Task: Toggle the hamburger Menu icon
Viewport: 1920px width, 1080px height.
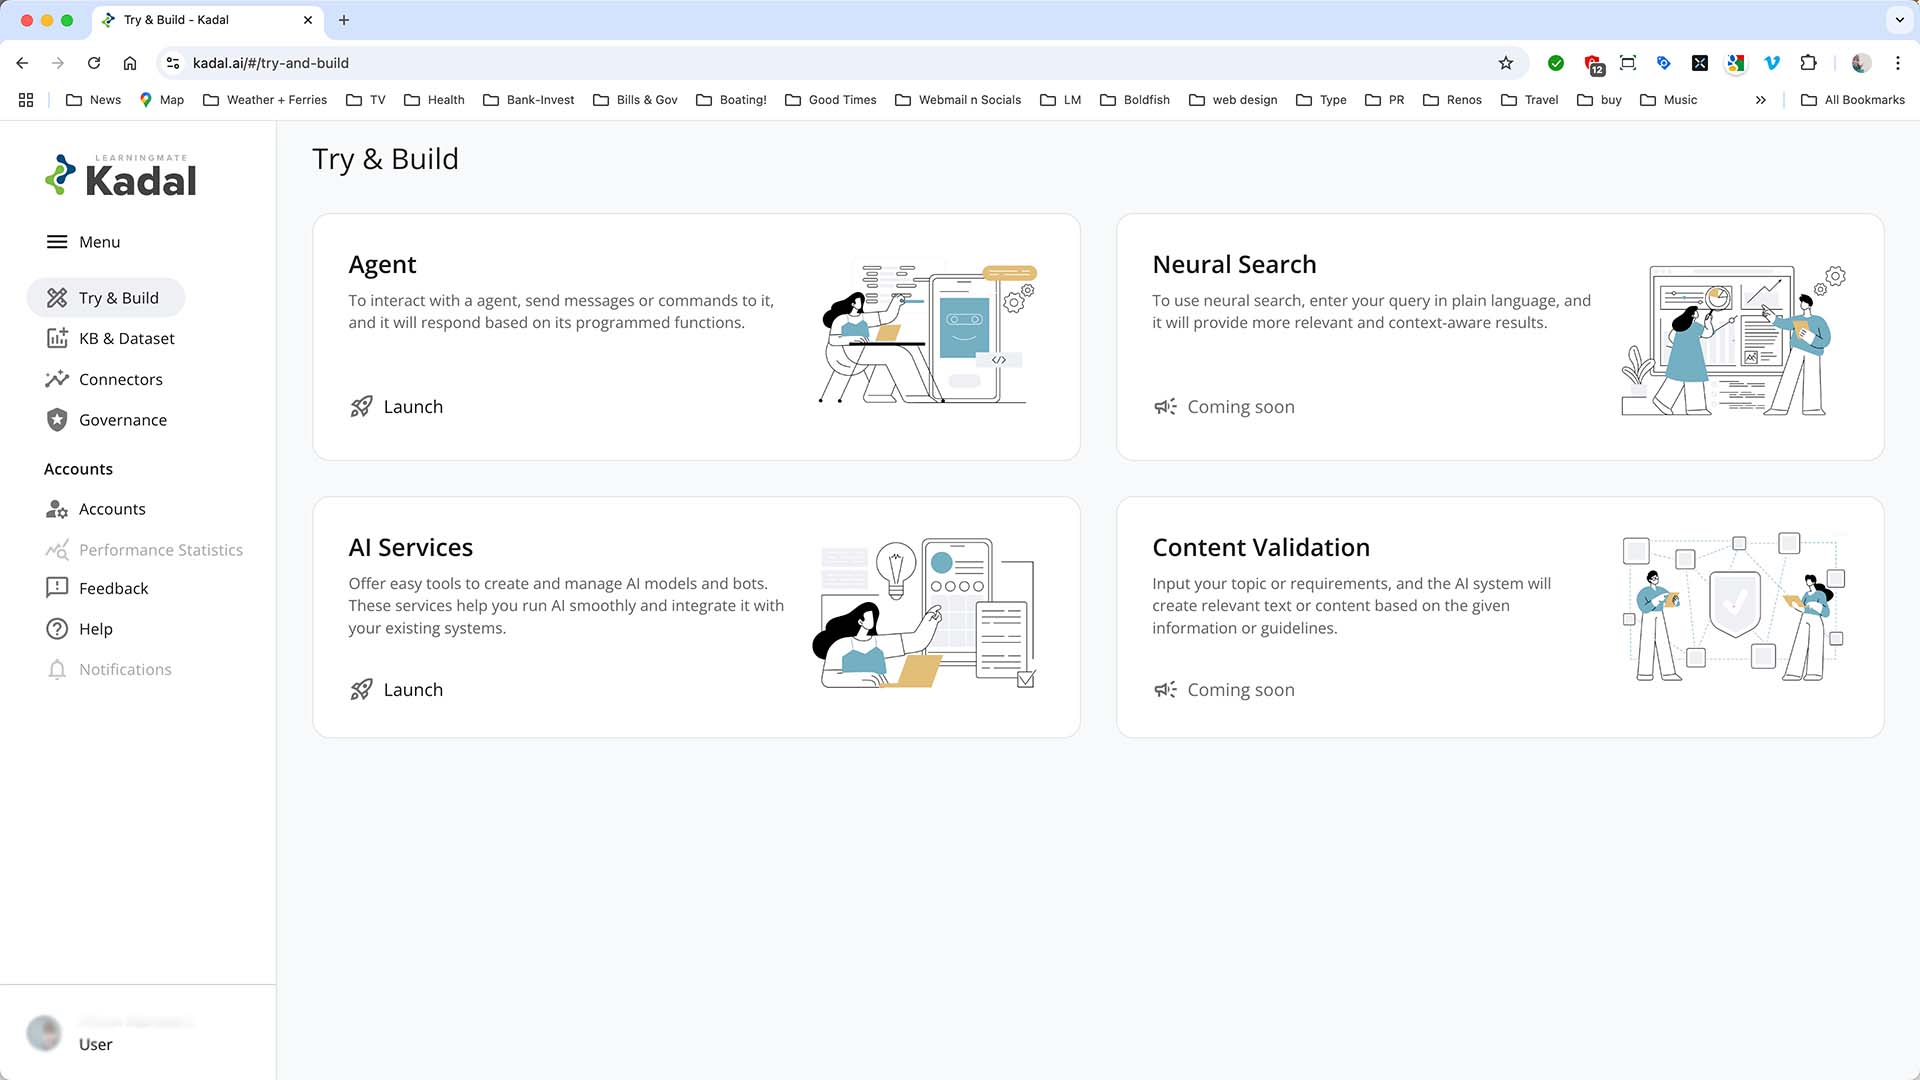Action: click(x=57, y=242)
